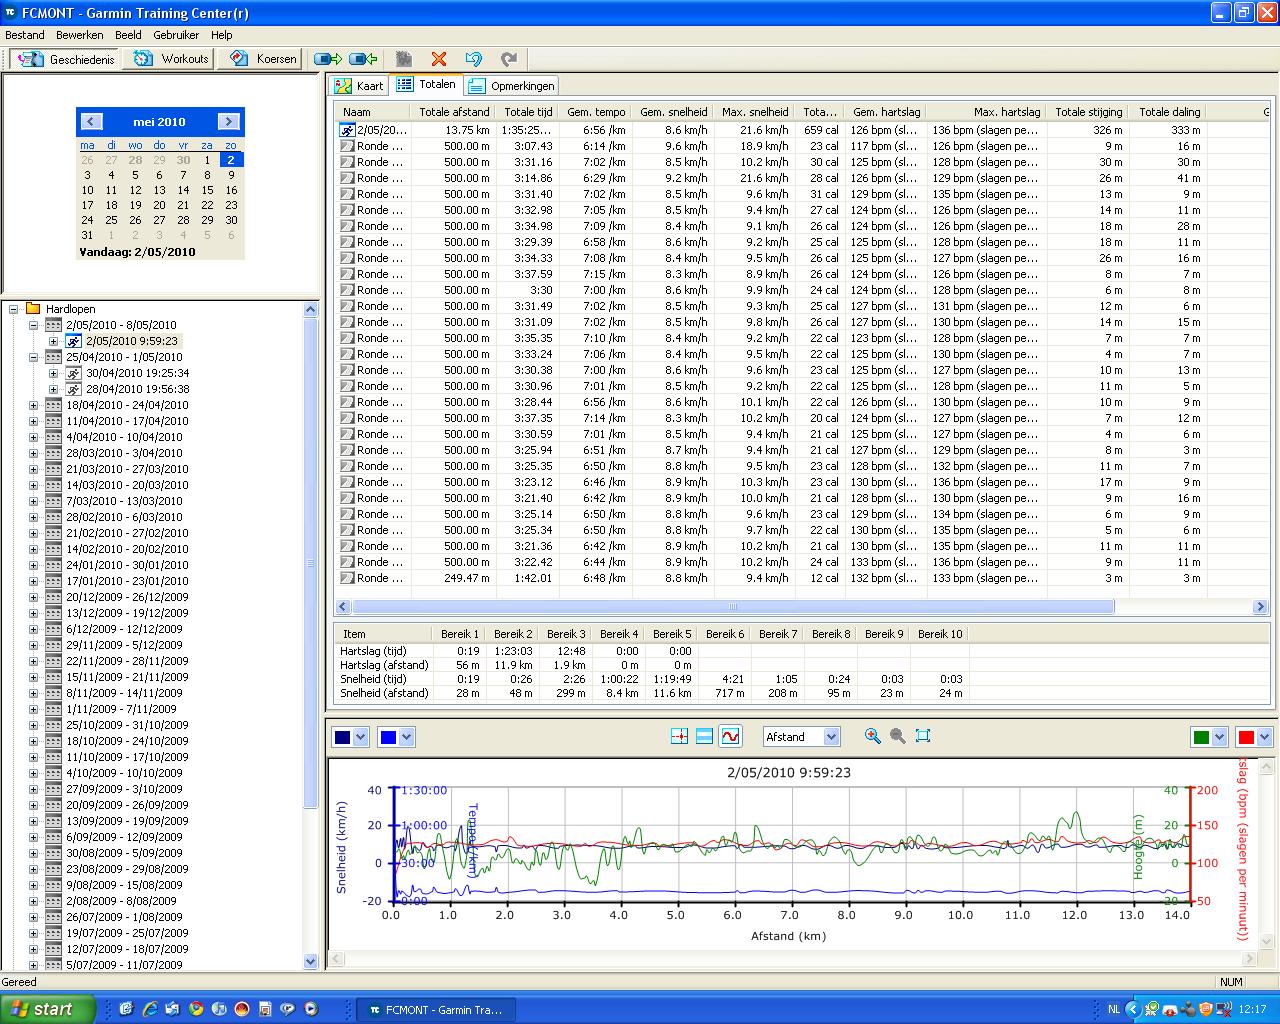
Task: Select tree item 1/11/2009 - 7/11/2009
Action: (x=121, y=709)
